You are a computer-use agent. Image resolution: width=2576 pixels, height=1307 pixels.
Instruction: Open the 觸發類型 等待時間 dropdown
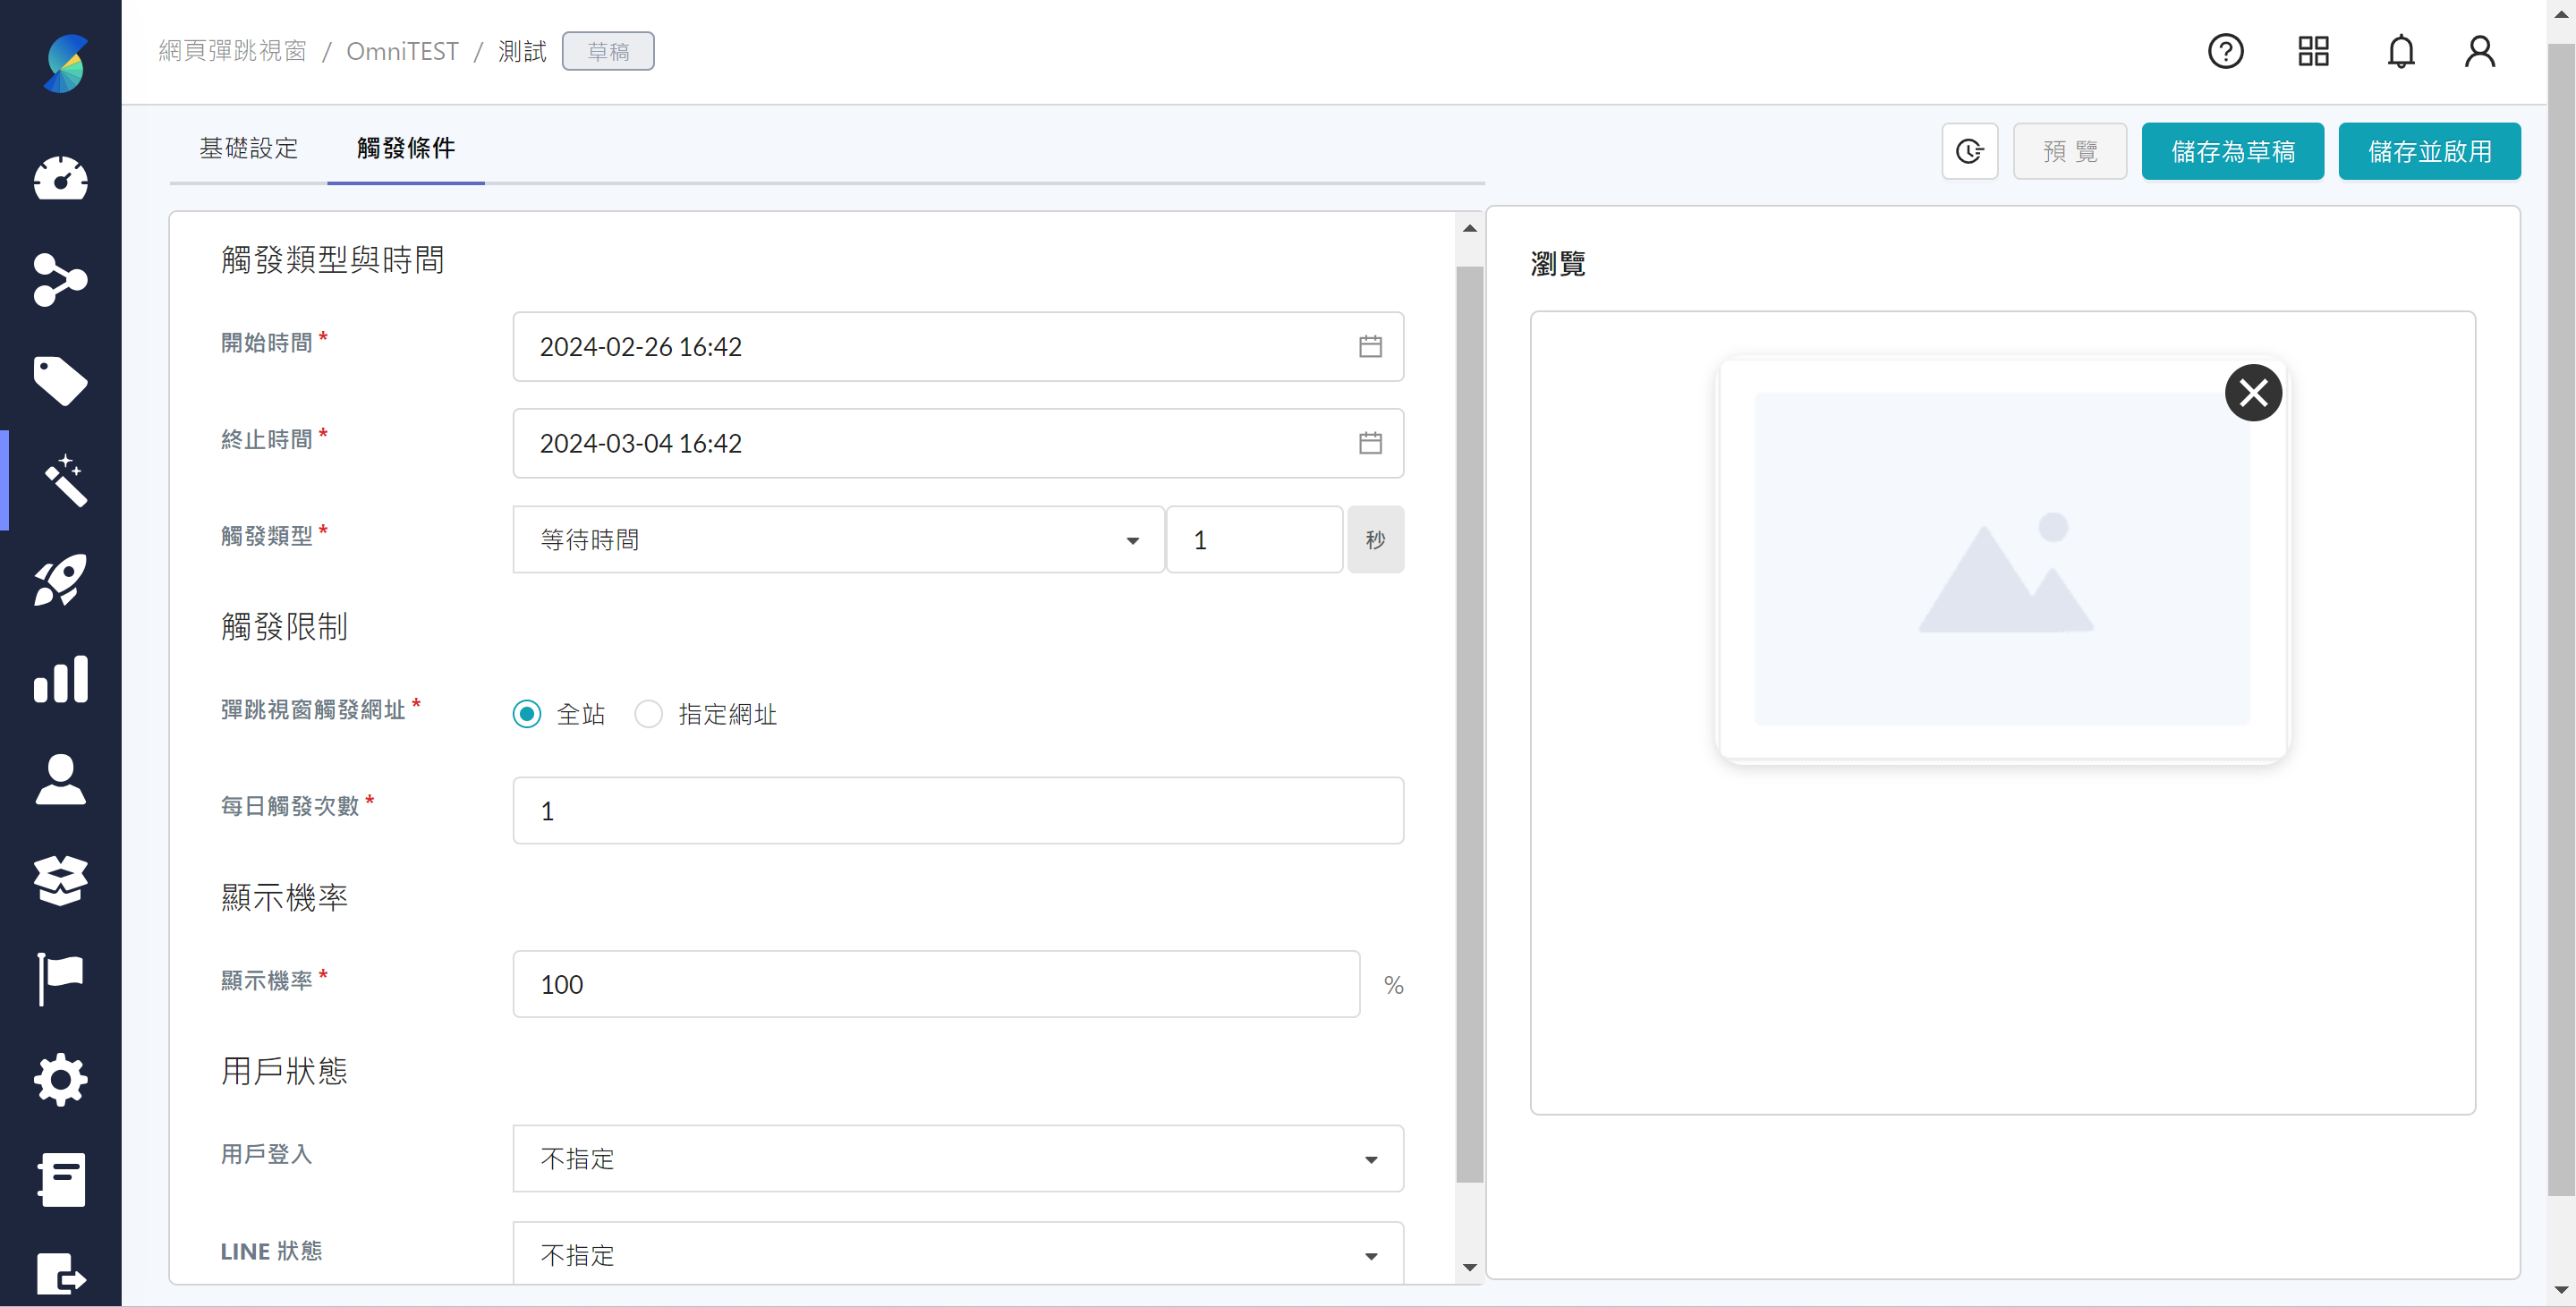pyautogui.click(x=838, y=540)
